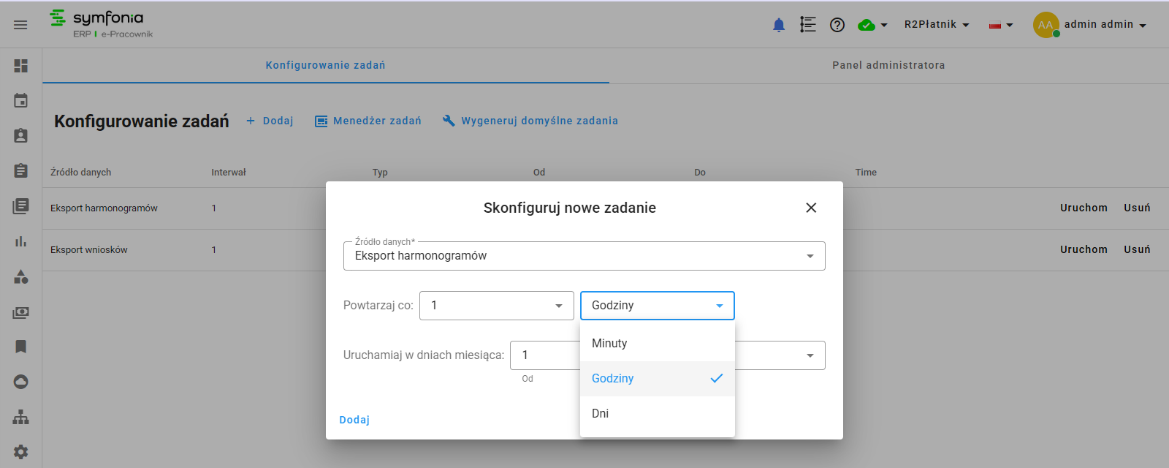Open the task list icon in header
Viewport: 1169px width, 468px height.
(807, 25)
